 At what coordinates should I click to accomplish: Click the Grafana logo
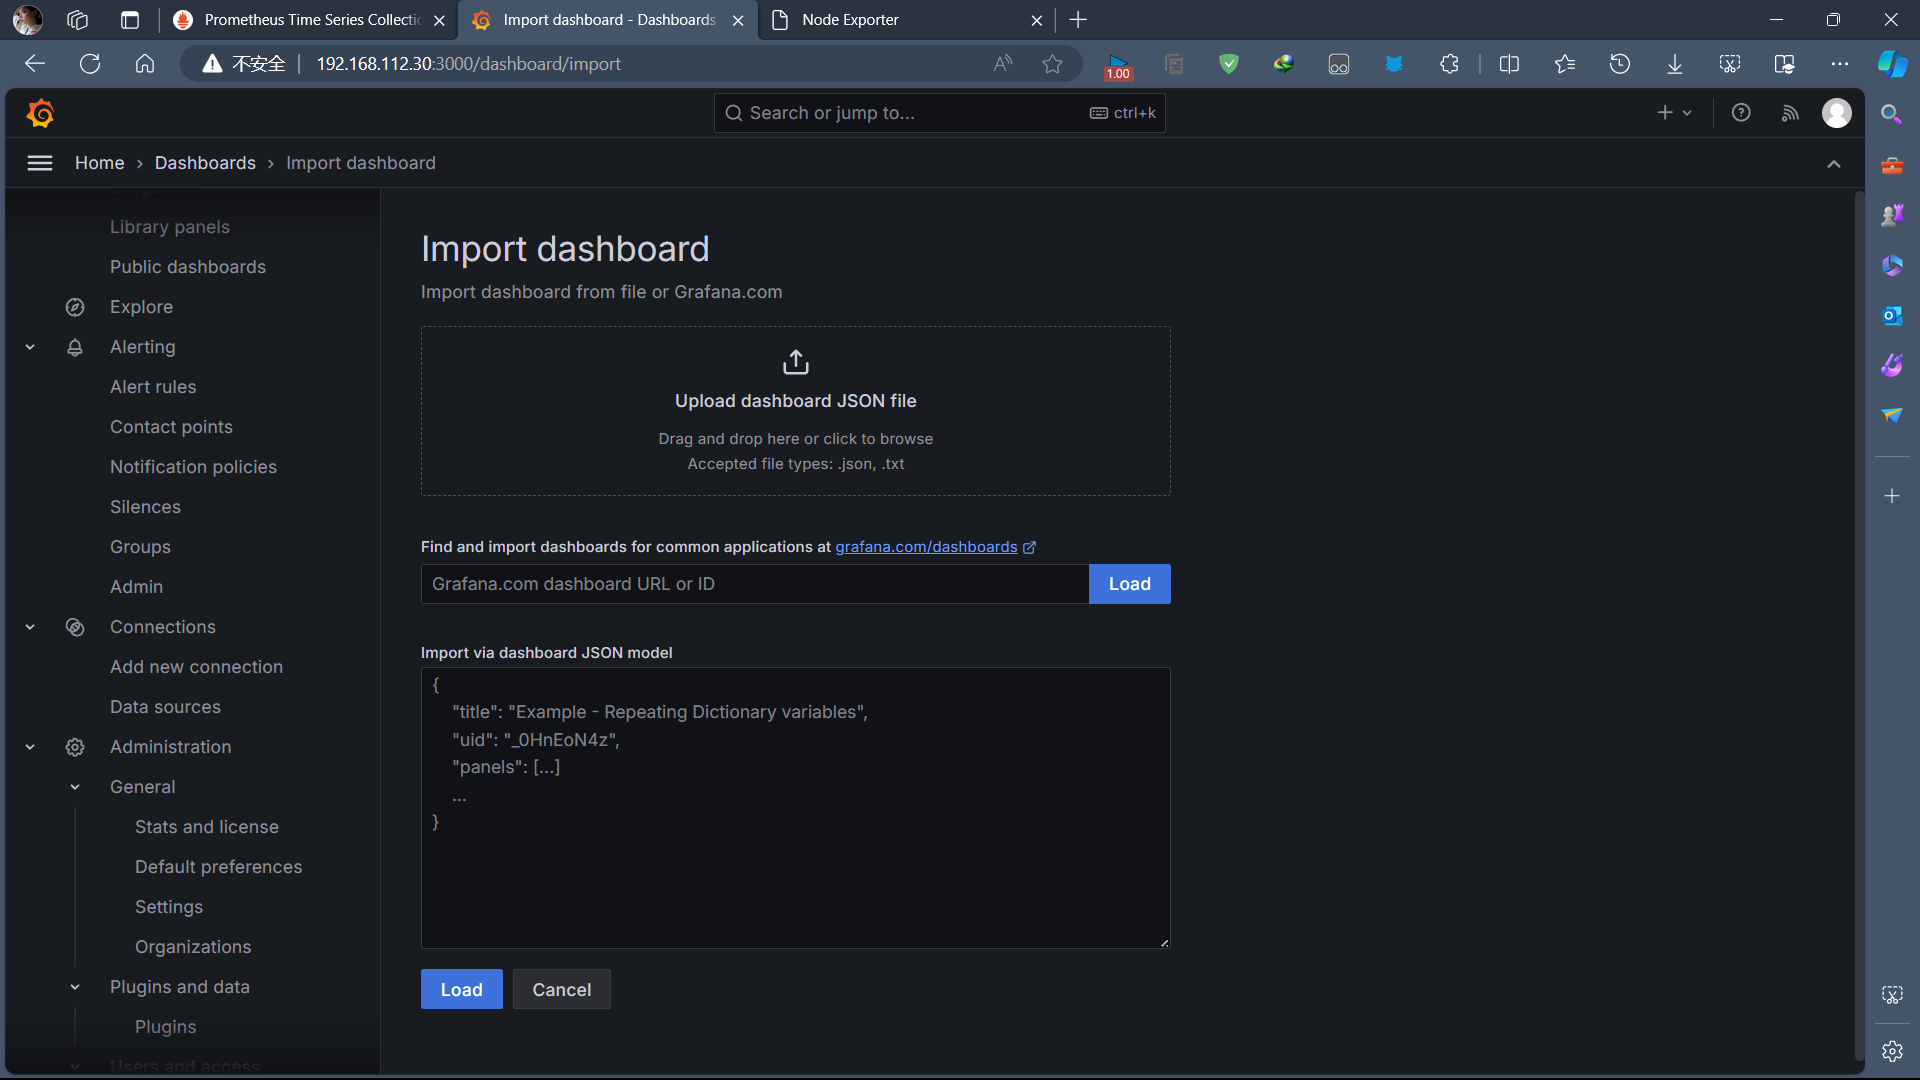tap(40, 112)
